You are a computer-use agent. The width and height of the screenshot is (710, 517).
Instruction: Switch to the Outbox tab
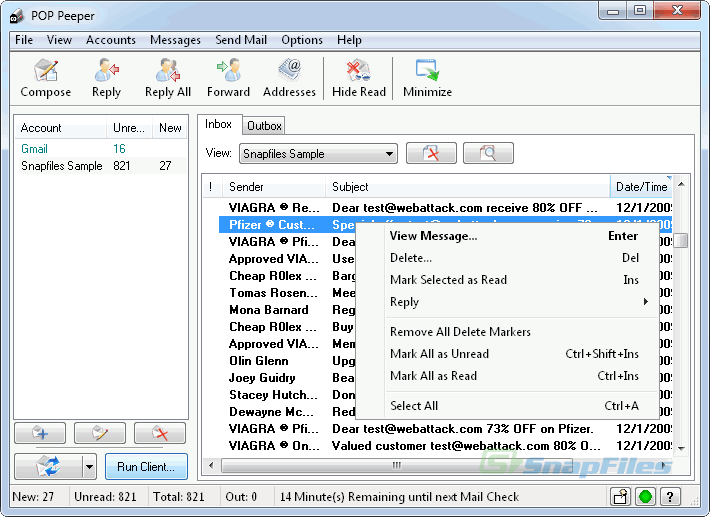click(x=264, y=126)
